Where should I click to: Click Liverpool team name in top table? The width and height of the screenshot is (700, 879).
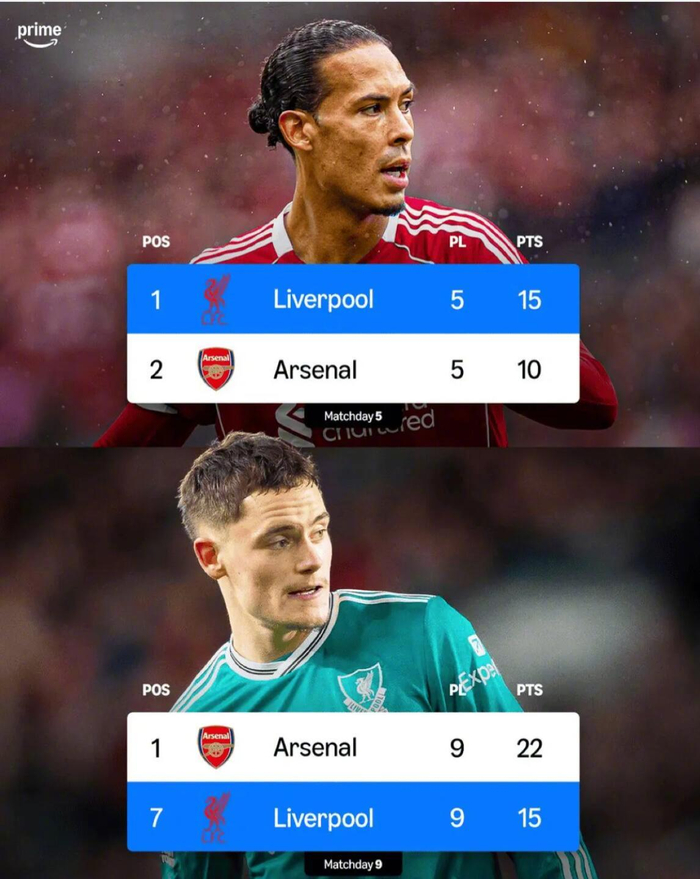[323, 300]
